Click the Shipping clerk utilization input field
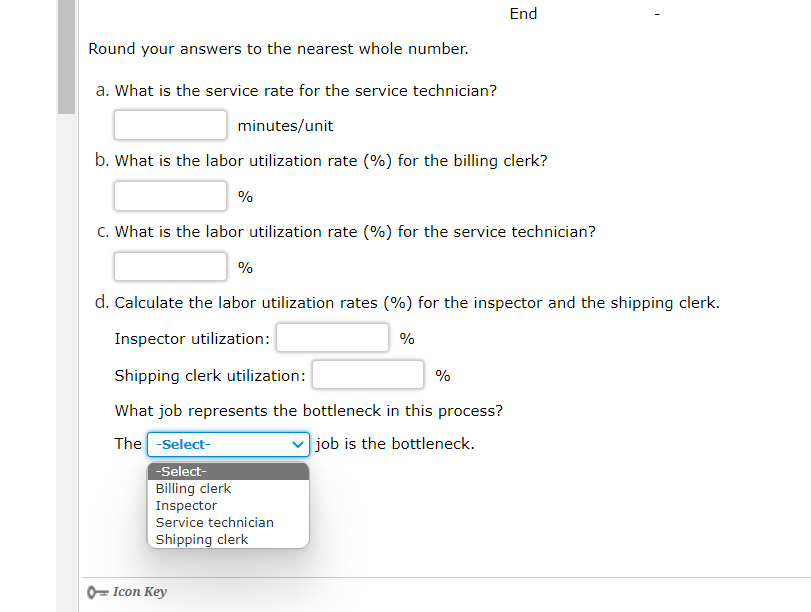811x612 pixels. click(368, 375)
